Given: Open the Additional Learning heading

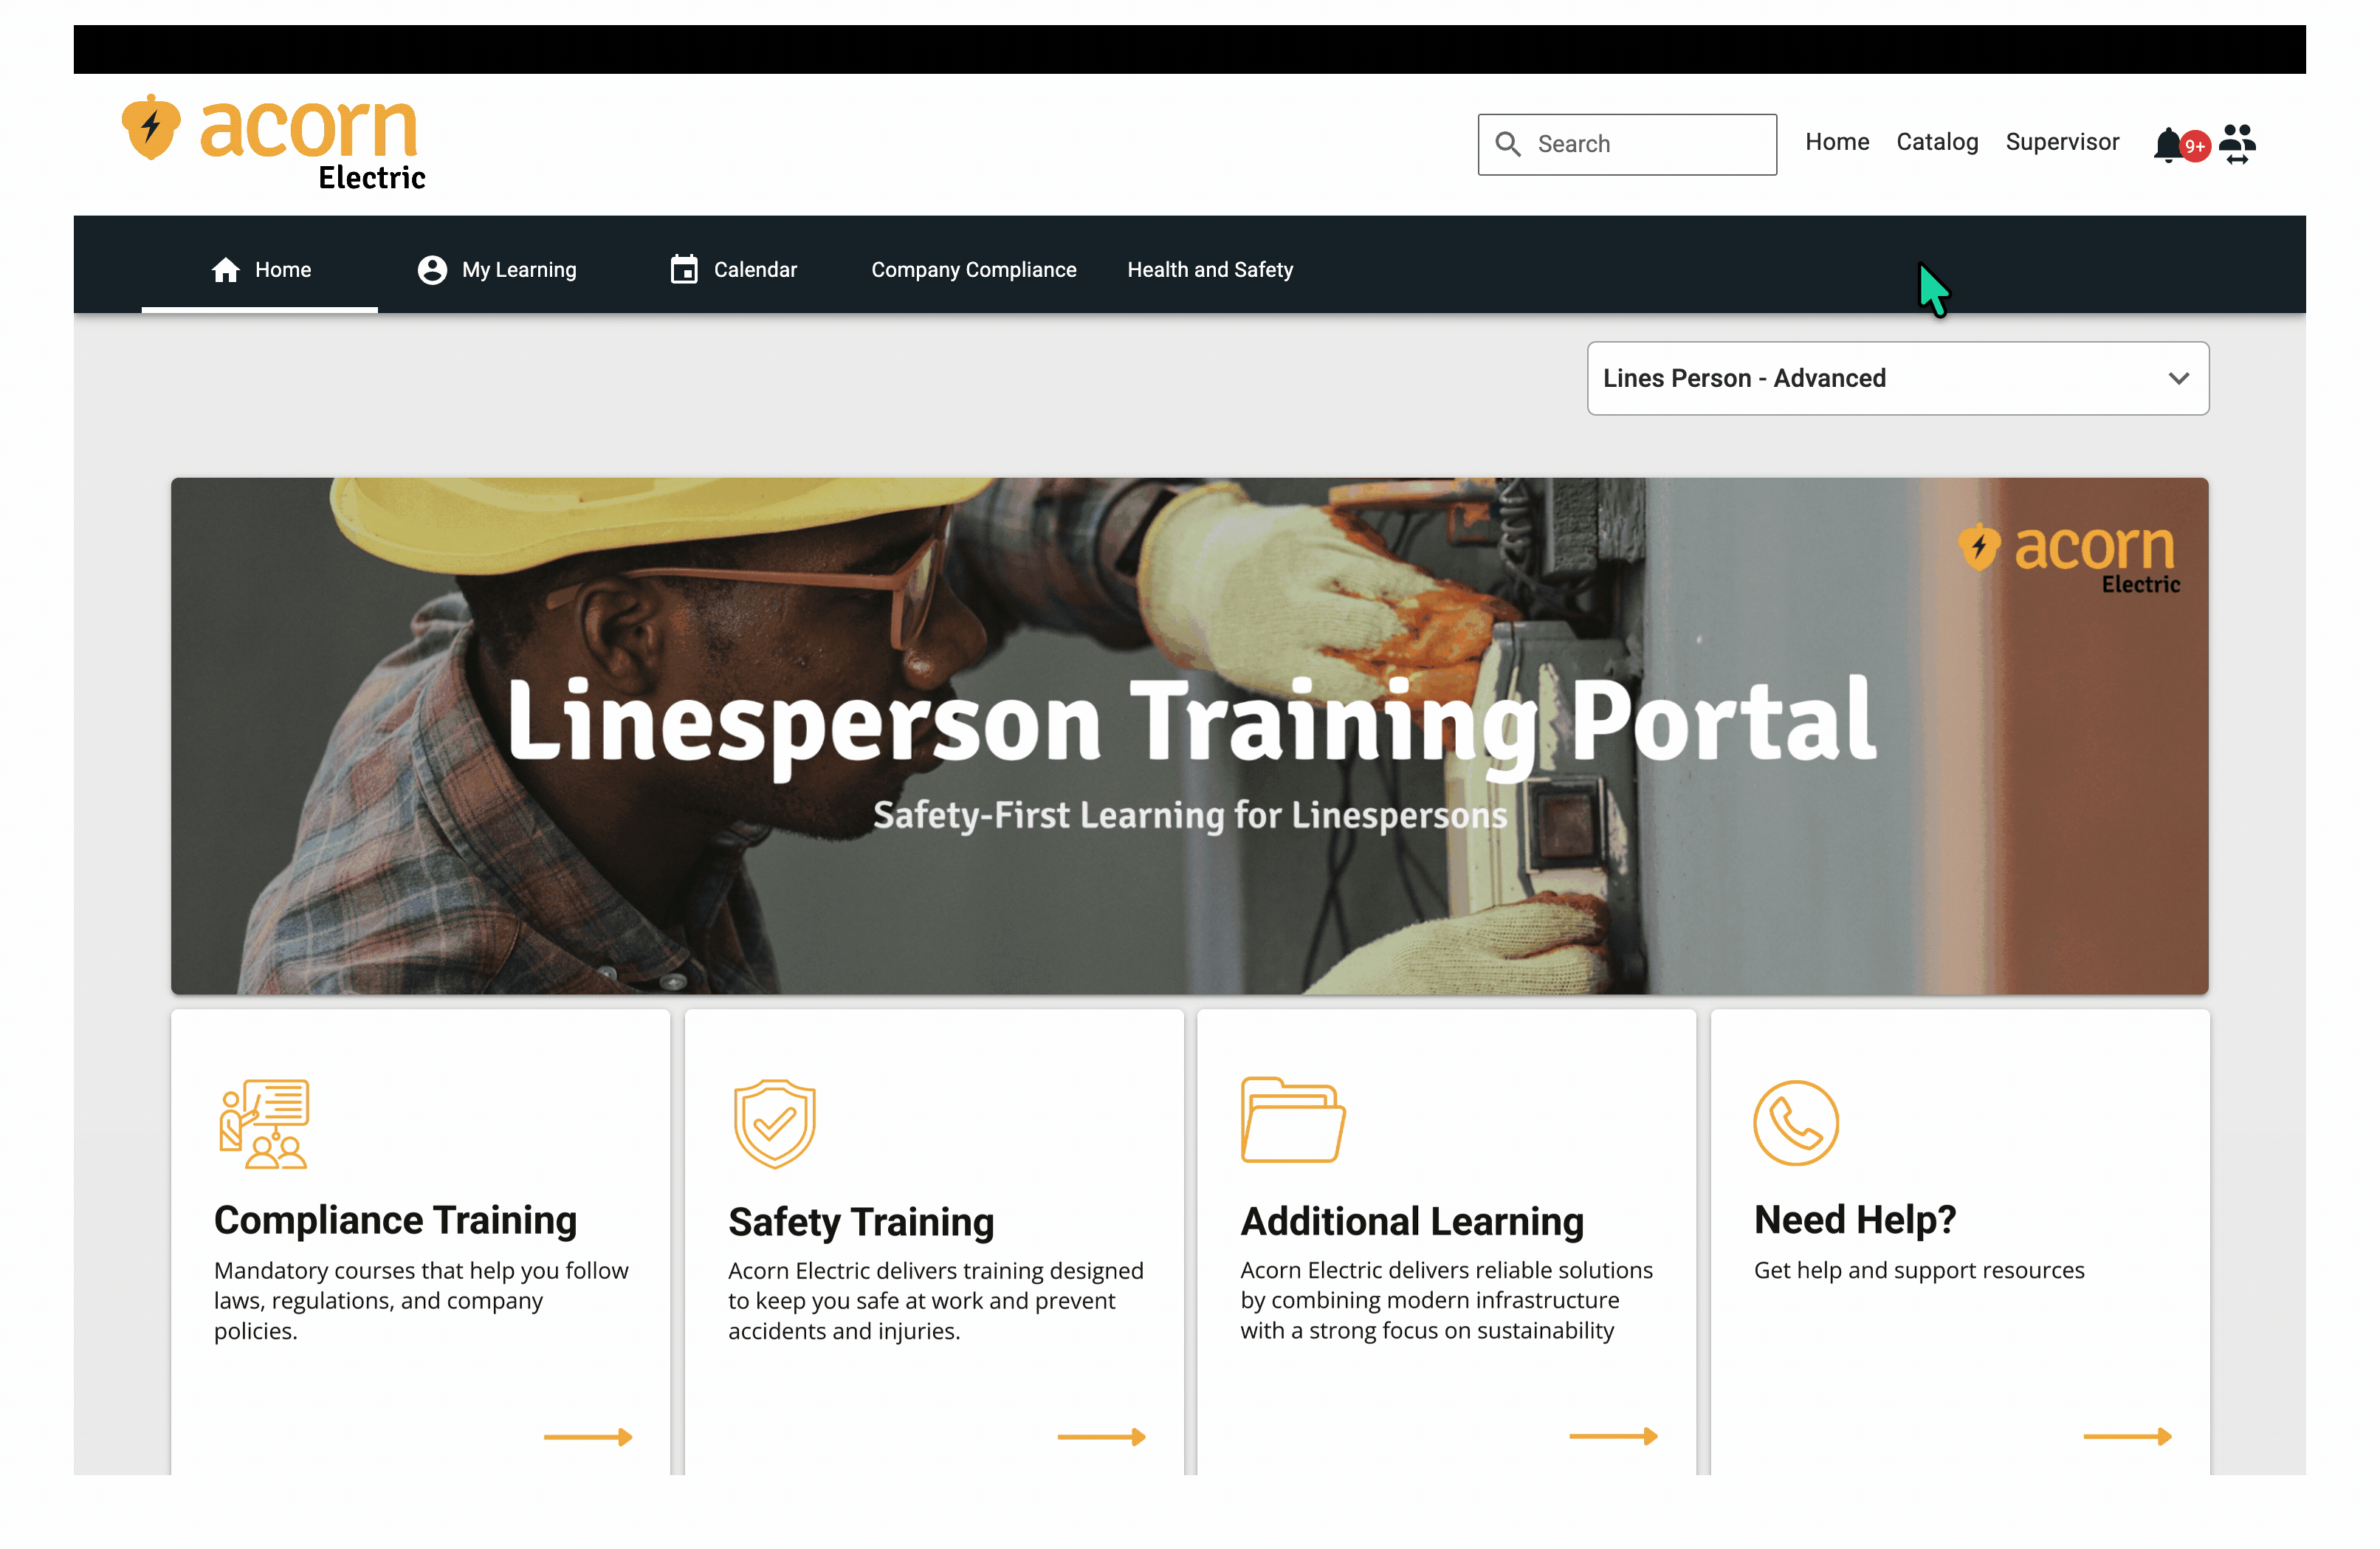Looking at the screenshot, I should pyautogui.click(x=1412, y=1221).
